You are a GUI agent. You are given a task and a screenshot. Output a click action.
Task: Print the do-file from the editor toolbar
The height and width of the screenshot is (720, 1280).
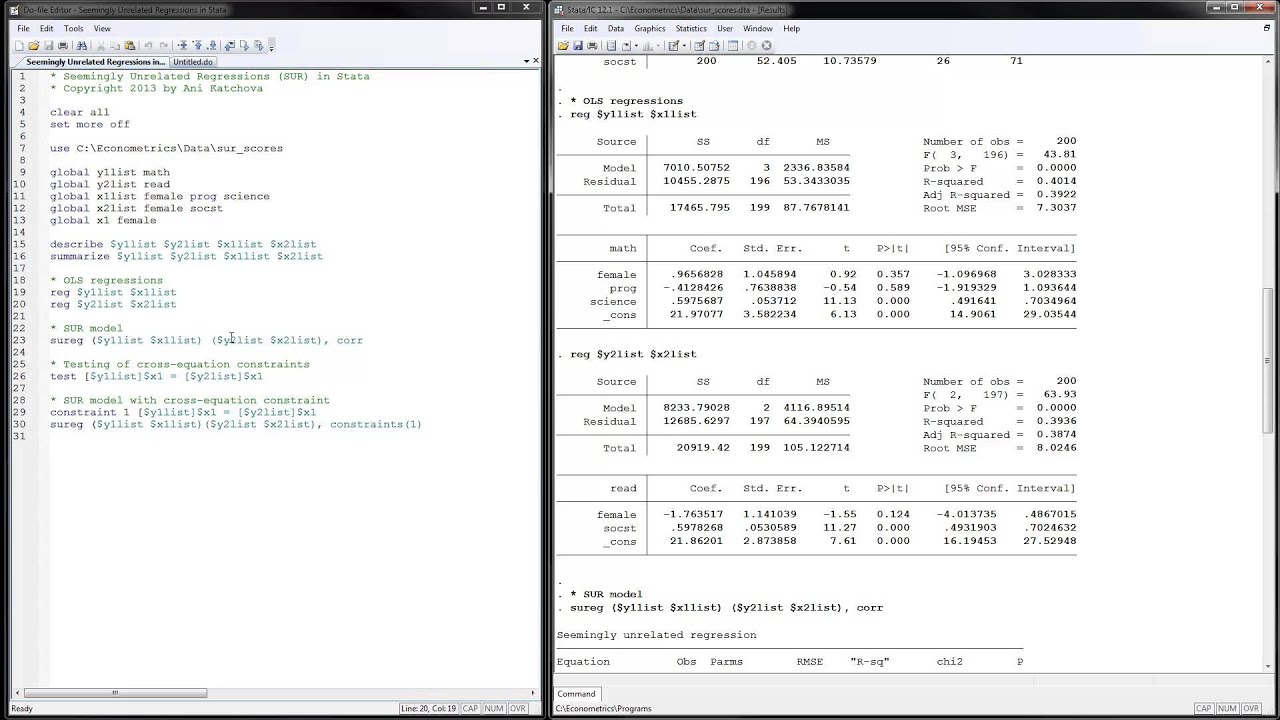click(x=63, y=45)
